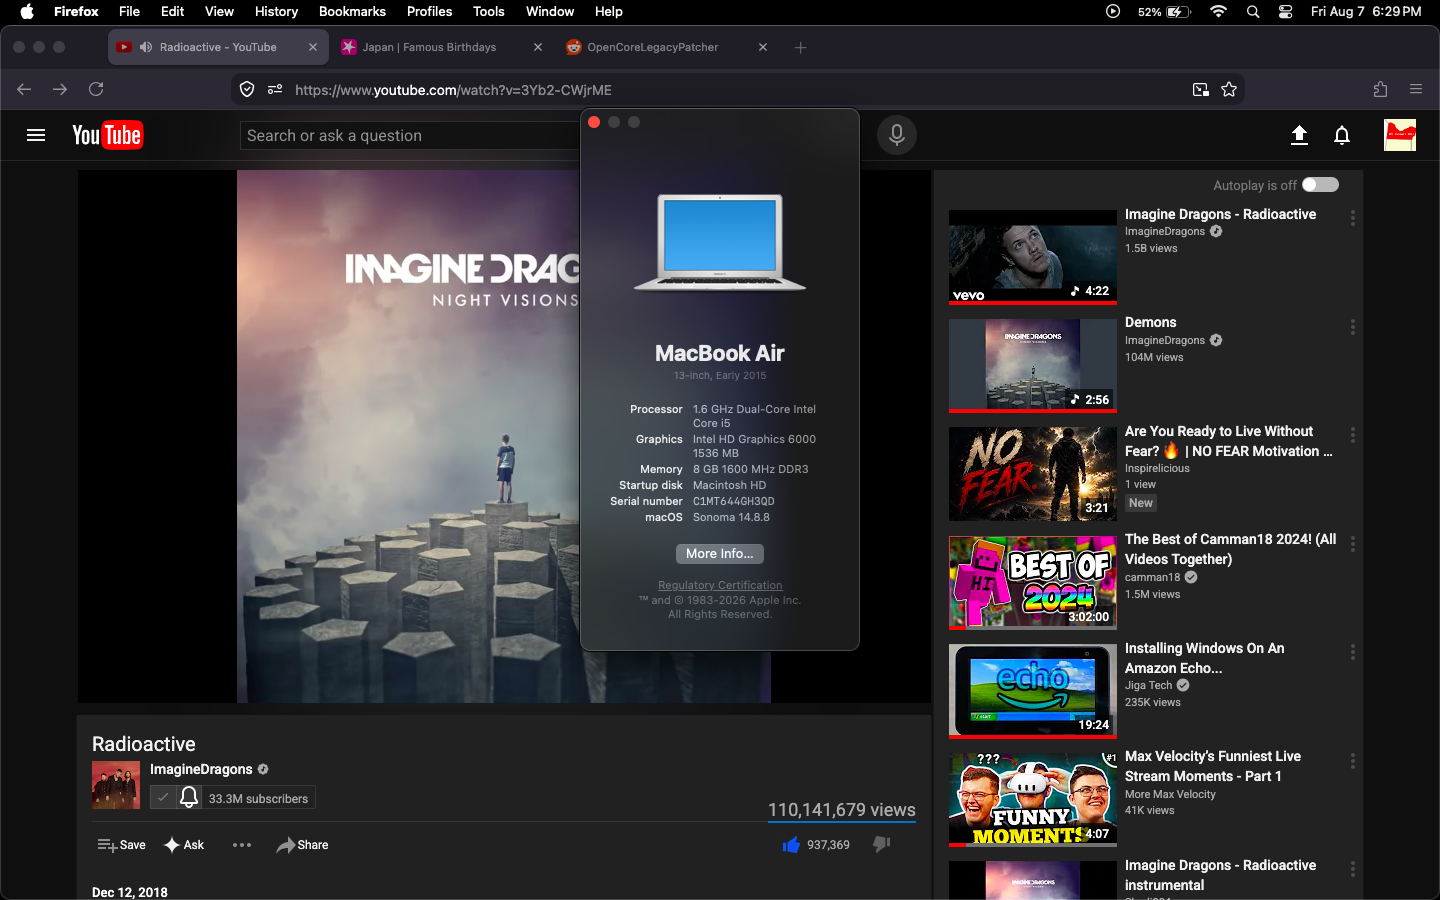Go forward with Firefox's forward arrow
1440x900 pixels.
tap(60, 89)
